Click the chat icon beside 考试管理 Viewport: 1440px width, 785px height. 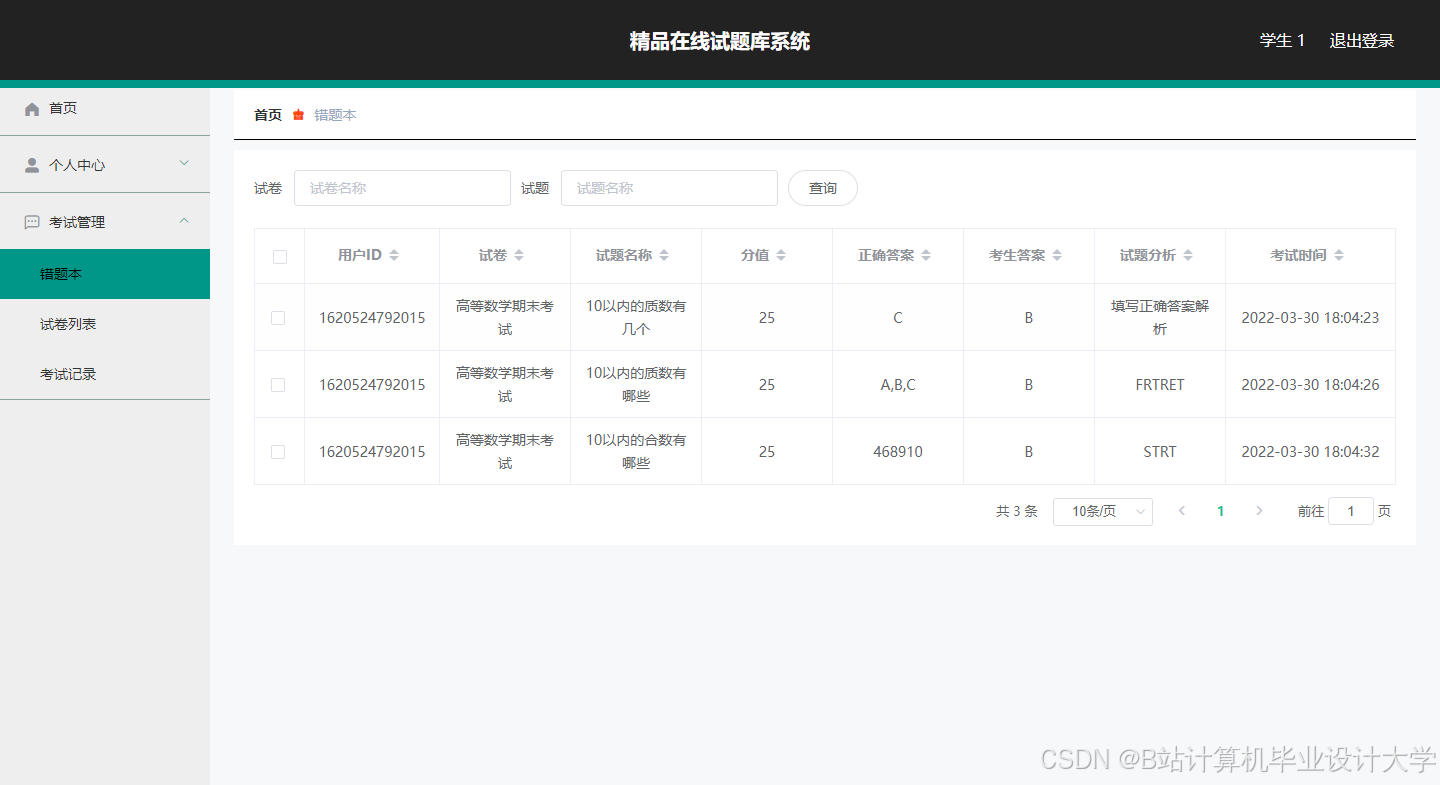pos(32,222)
